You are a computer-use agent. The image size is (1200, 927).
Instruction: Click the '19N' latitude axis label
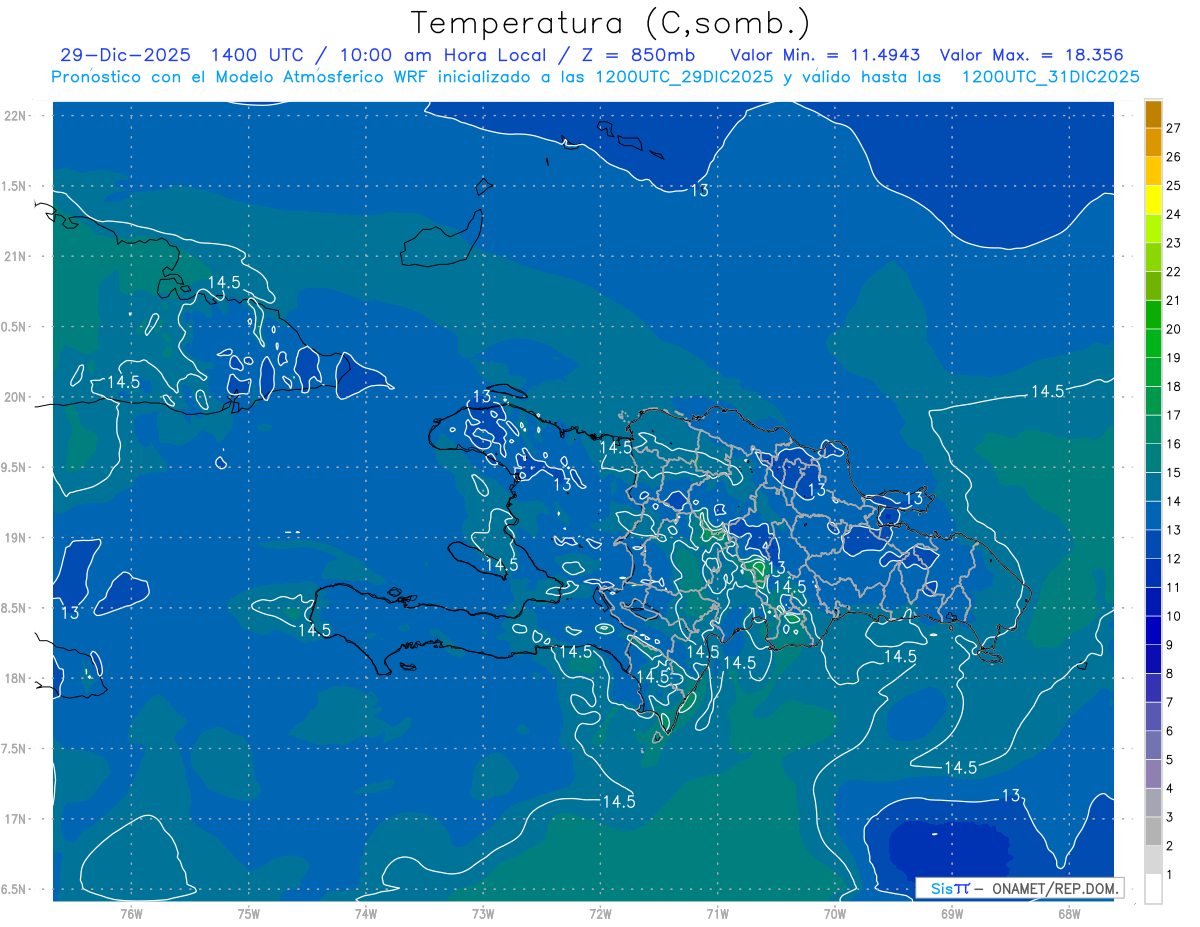click(17, 538)
